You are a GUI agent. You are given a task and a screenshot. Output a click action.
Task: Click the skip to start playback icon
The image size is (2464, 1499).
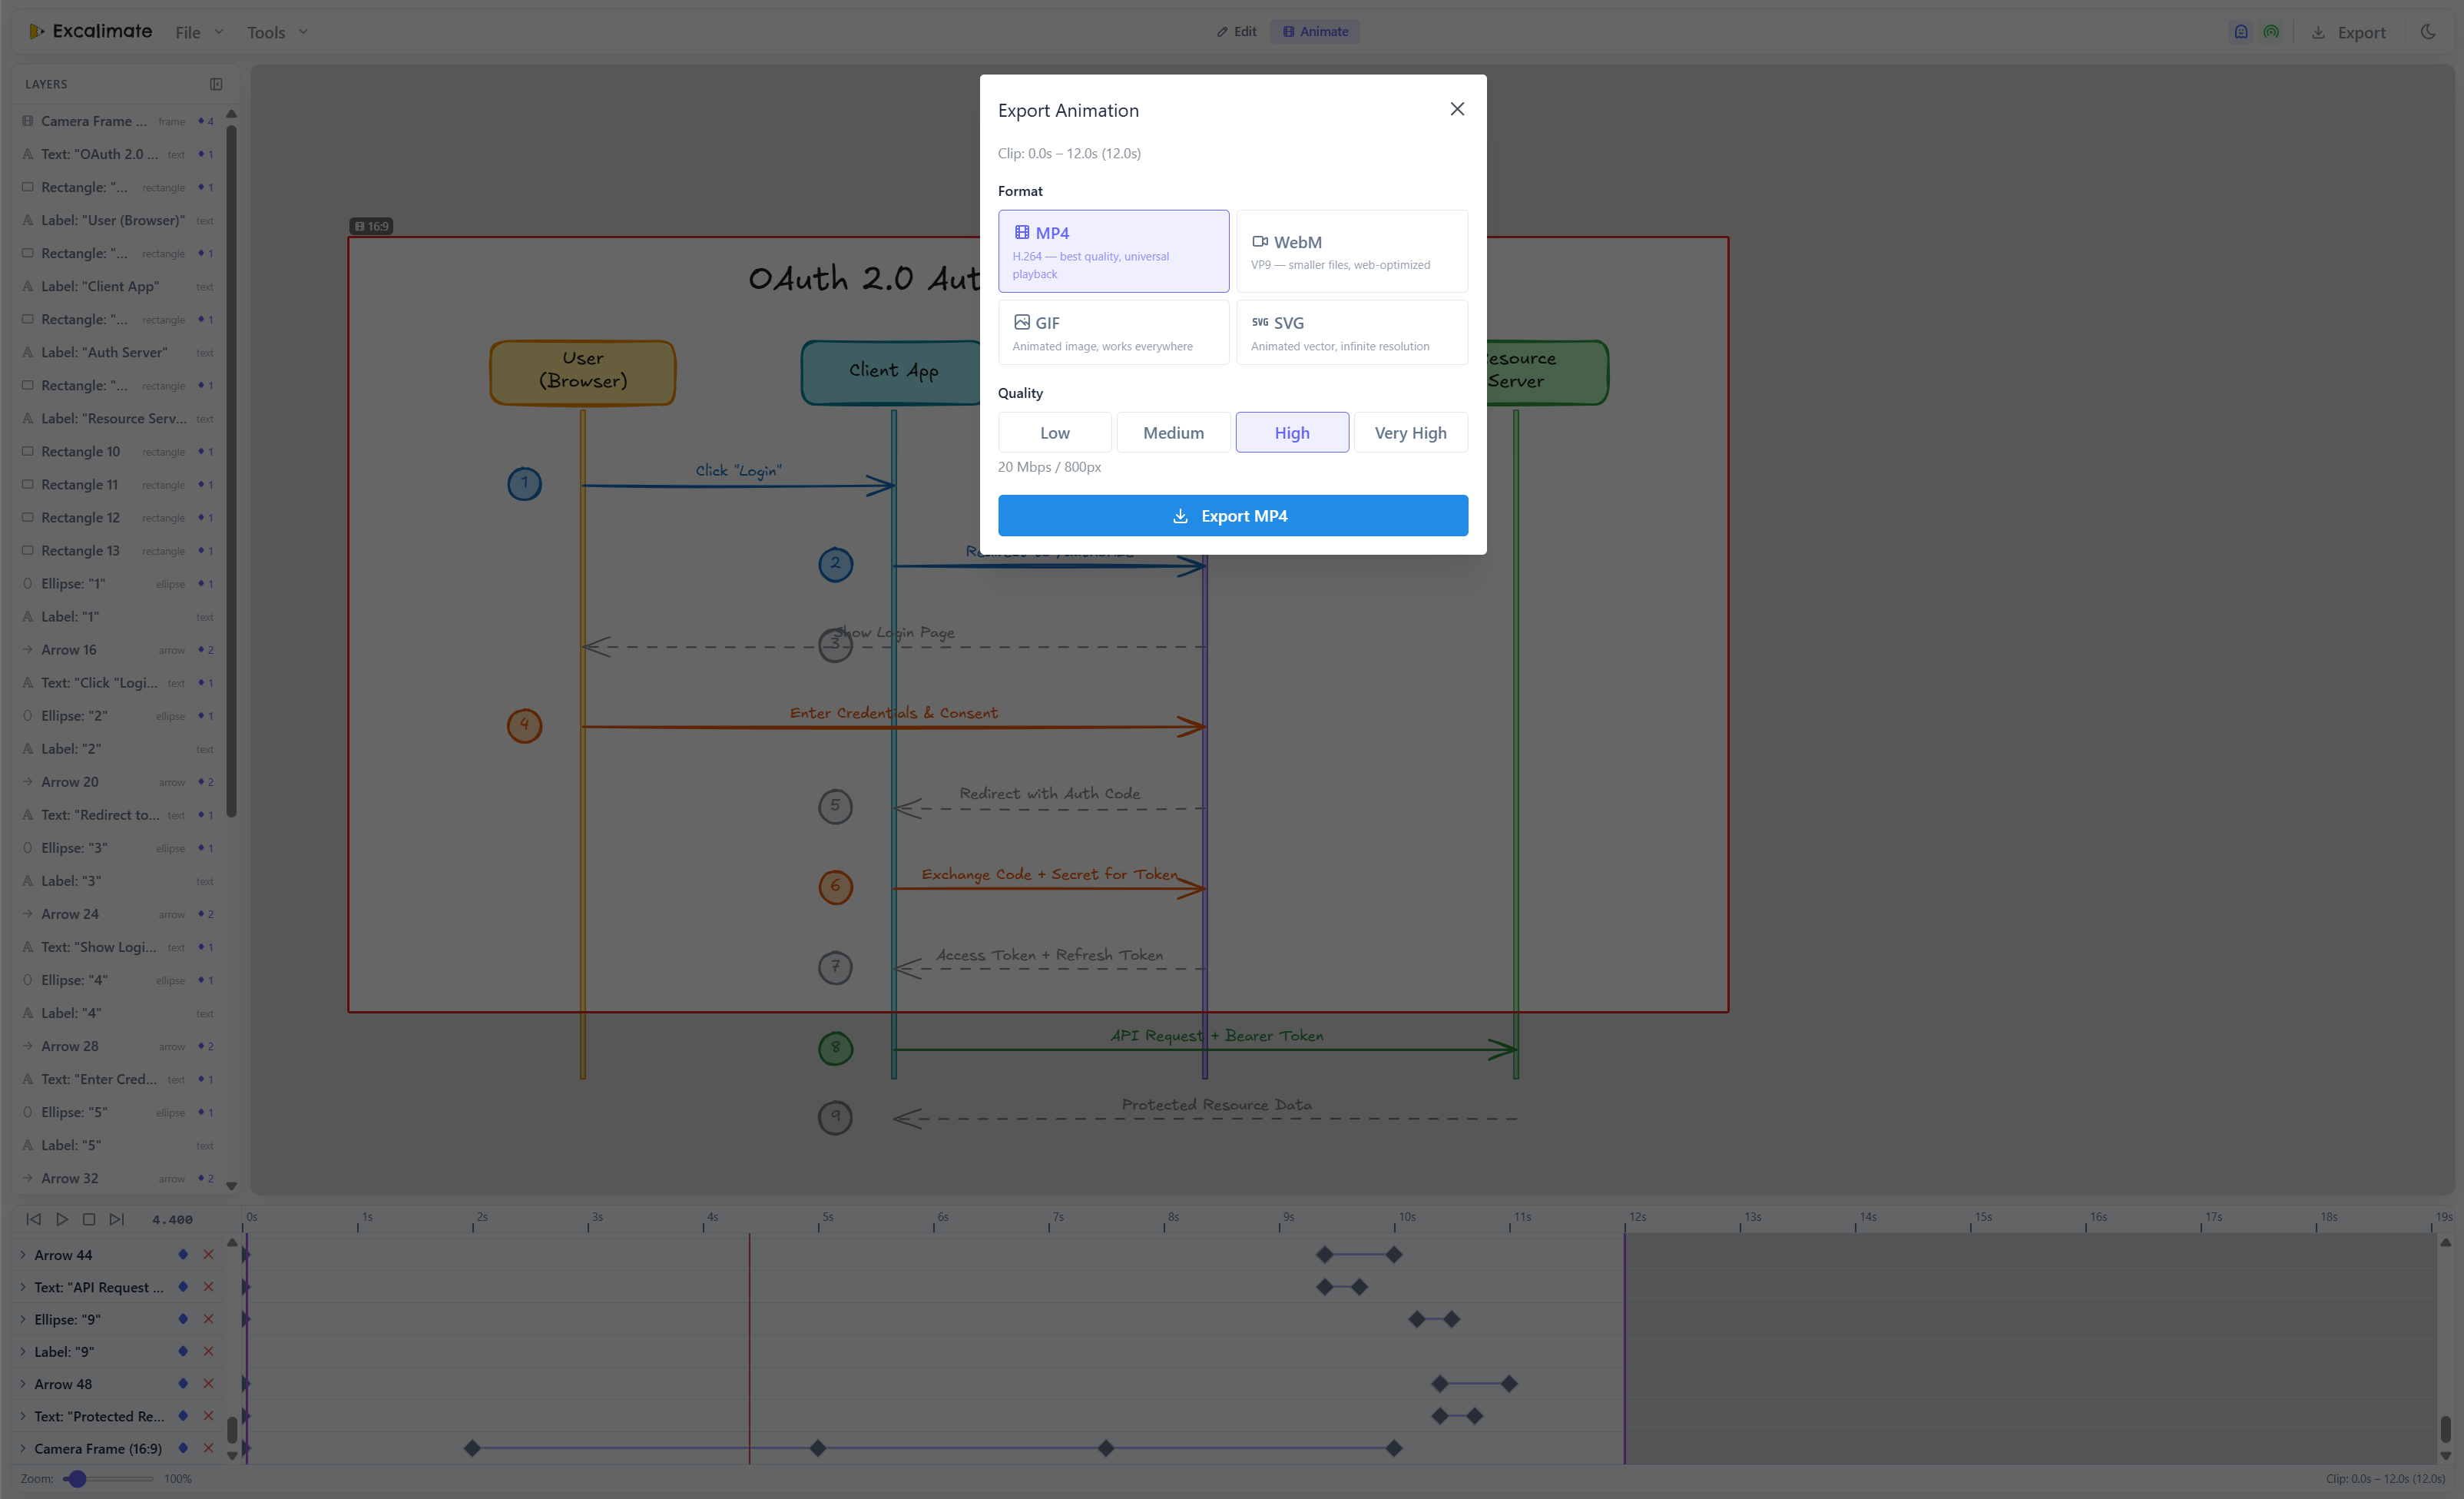pos(33,1219)
